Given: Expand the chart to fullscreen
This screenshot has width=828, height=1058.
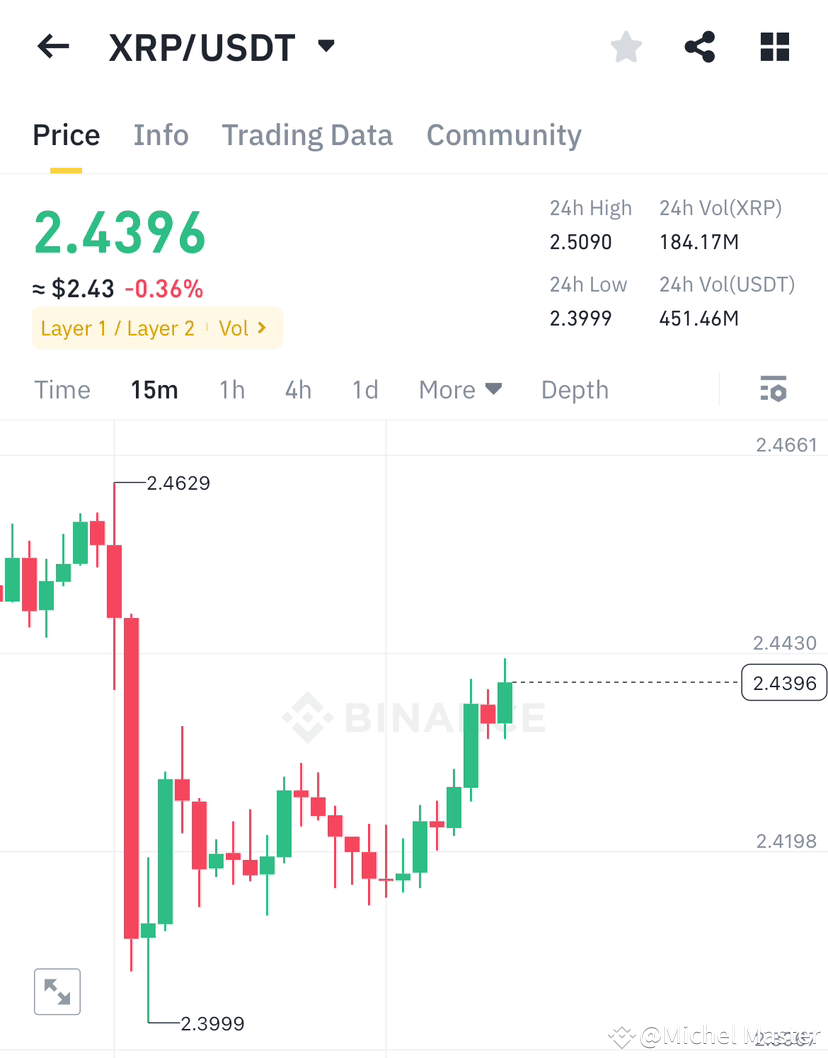Looking at the screenshot, I should (x=56, y=991).
